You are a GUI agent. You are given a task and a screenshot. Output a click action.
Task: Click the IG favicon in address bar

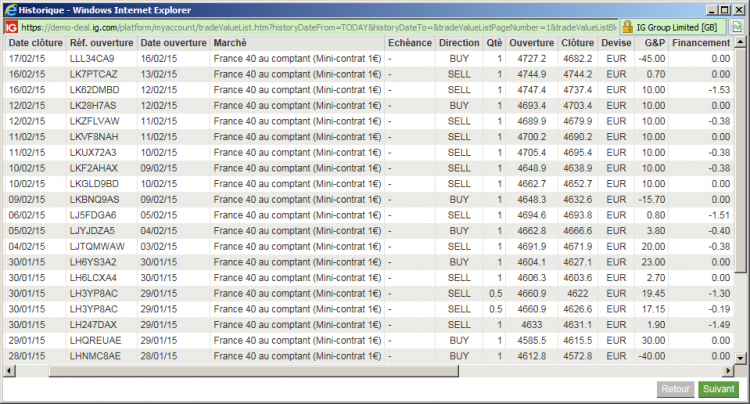pos(11,28)
